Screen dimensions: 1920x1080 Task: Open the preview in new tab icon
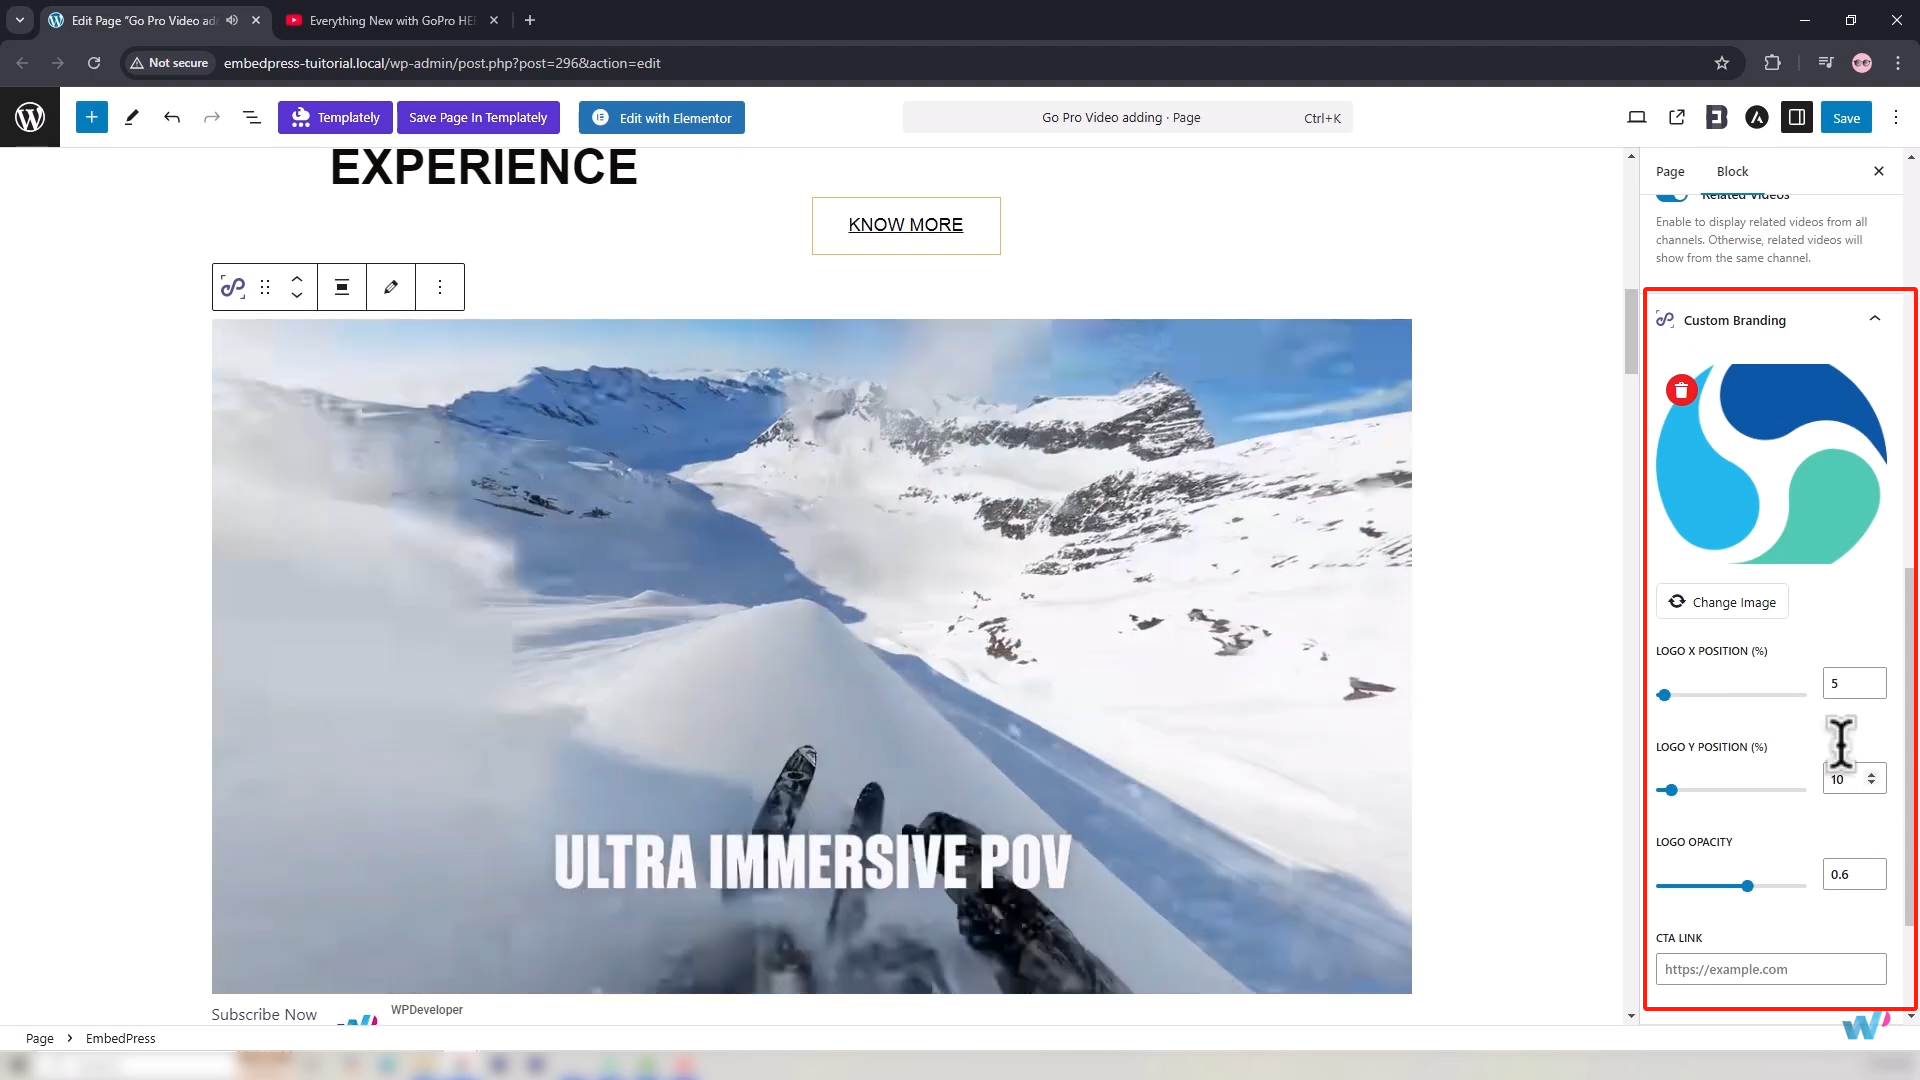pyautogui.click(x=1677, y=117)
